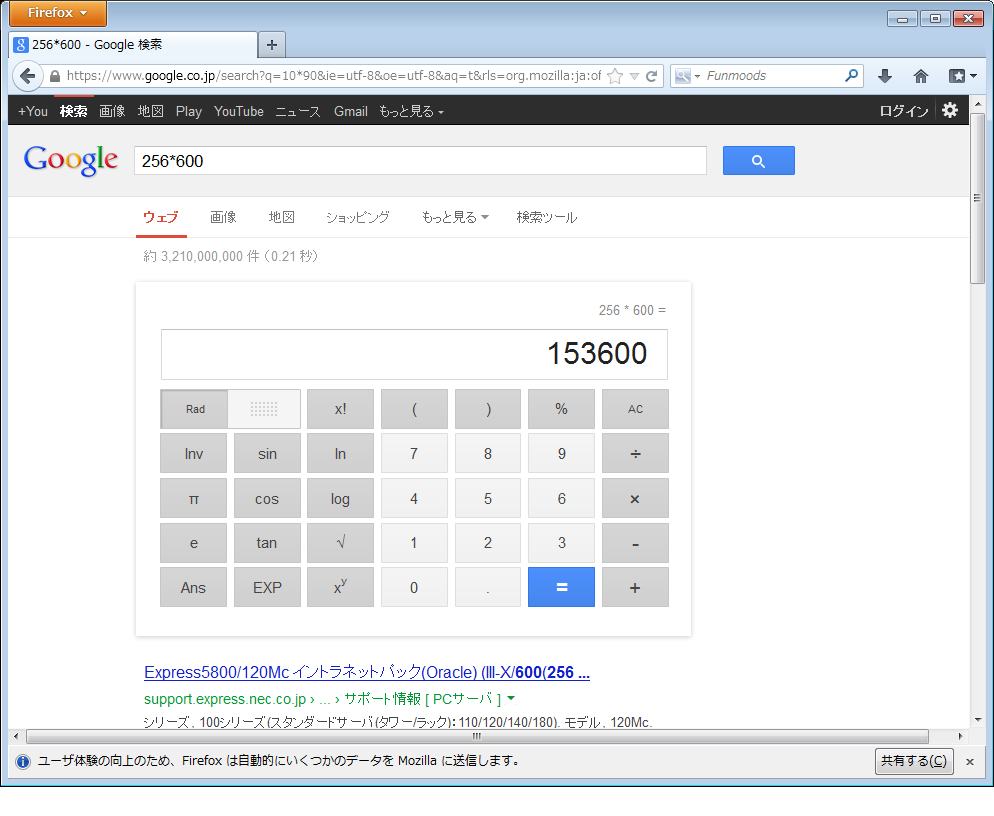Viewport: 994px width, 816px height.
Task: Click the Google logo
Action: coord(70,160)
